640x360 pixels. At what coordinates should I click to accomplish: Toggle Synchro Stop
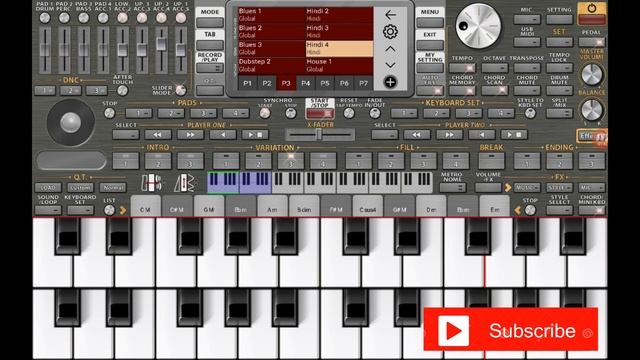click(291, 113)
